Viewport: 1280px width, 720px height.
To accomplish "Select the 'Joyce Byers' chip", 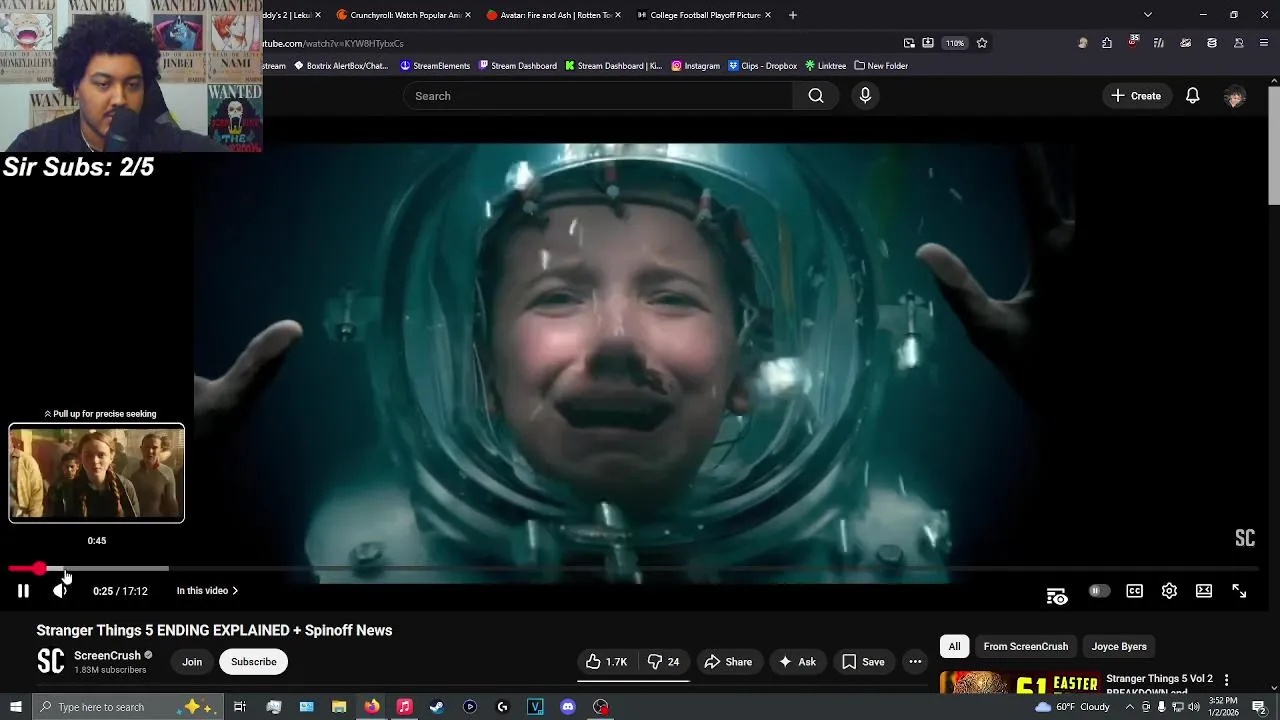I will [1119, 647].
